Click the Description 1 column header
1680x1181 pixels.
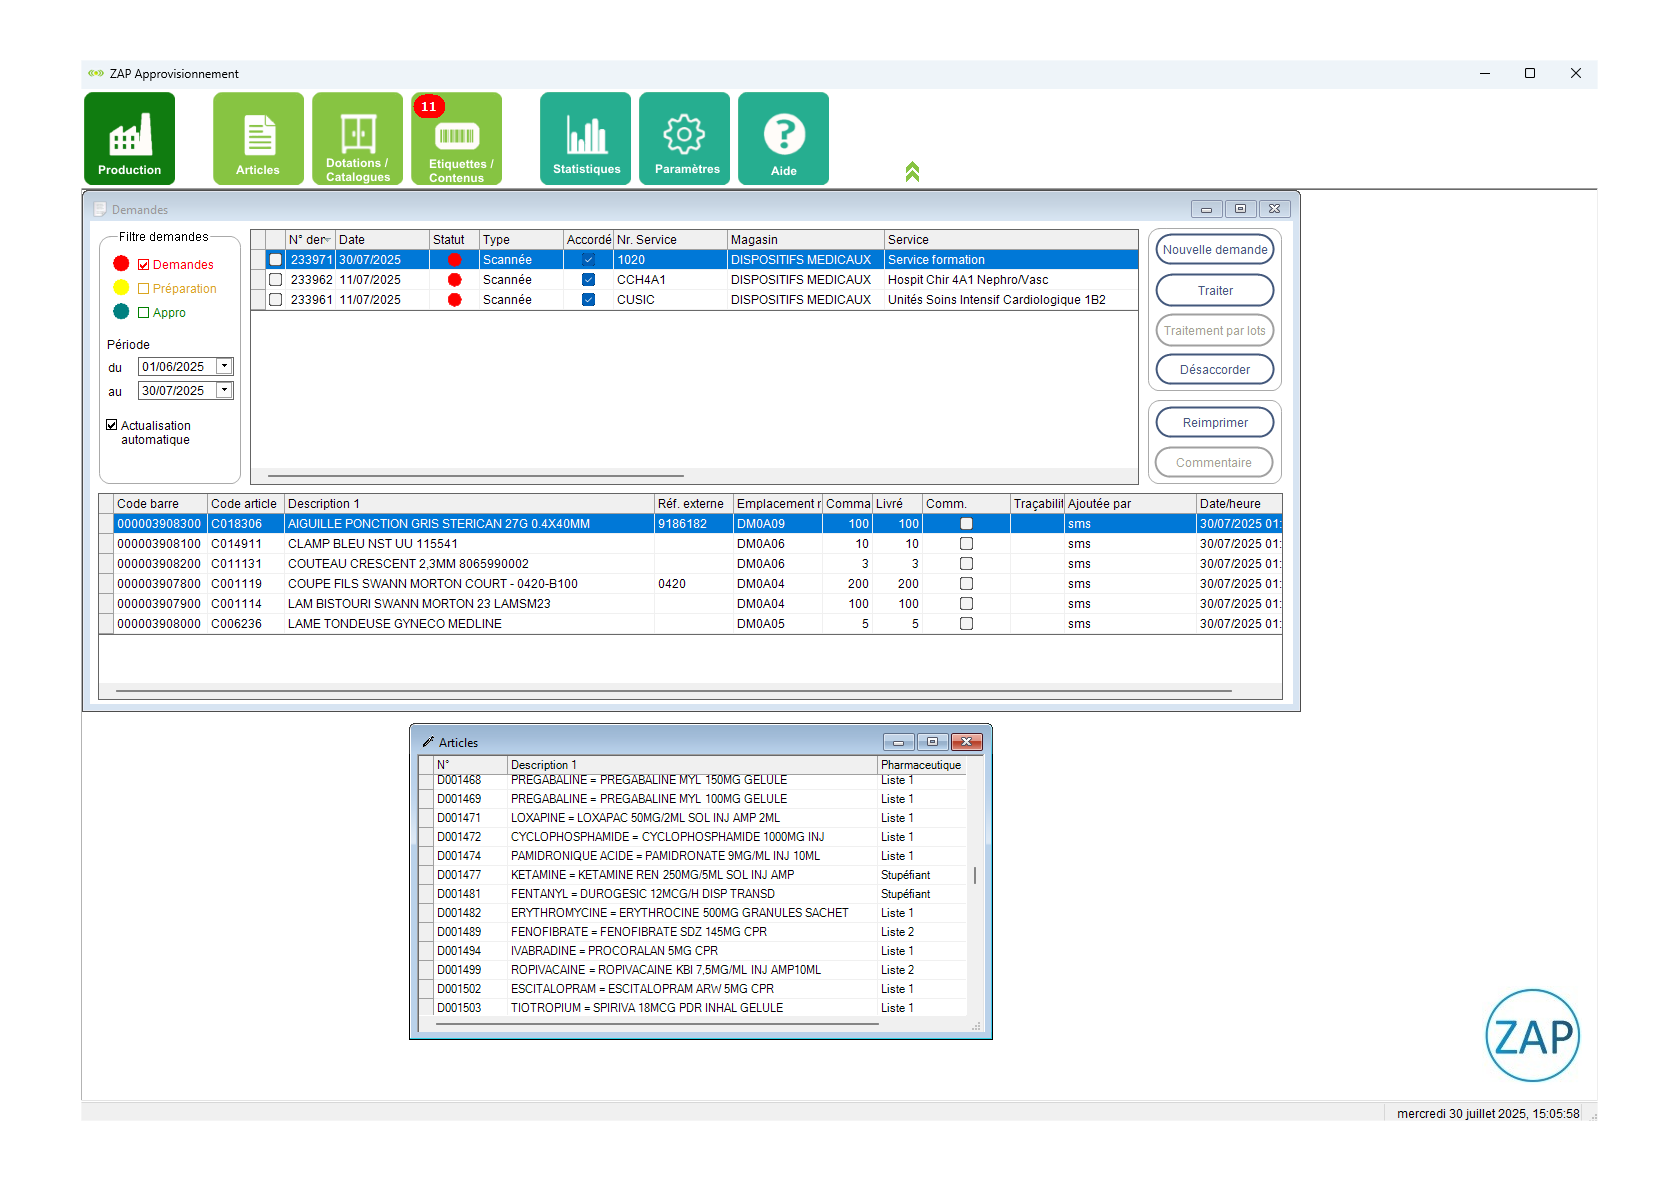pos(468,504)
